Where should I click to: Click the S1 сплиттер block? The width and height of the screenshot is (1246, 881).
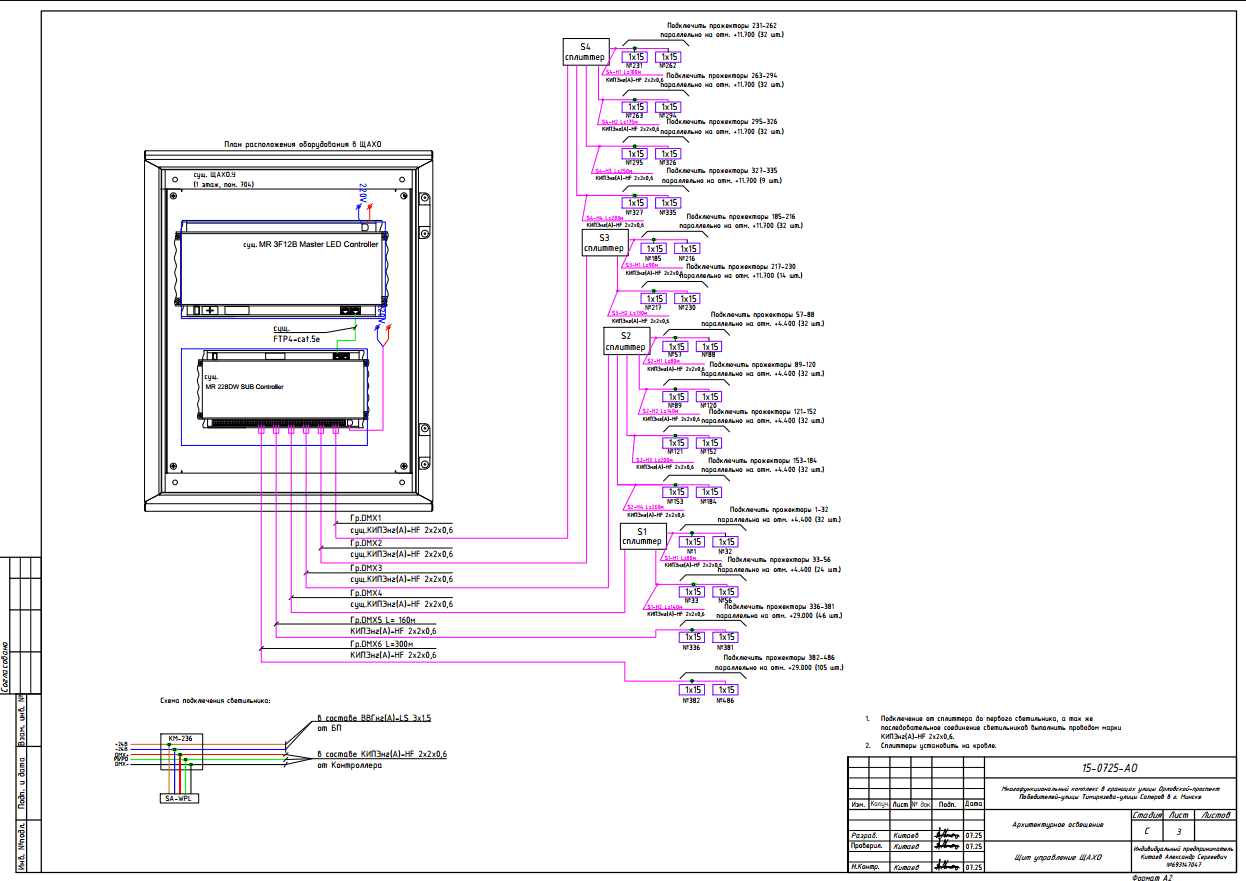point(643,537)
